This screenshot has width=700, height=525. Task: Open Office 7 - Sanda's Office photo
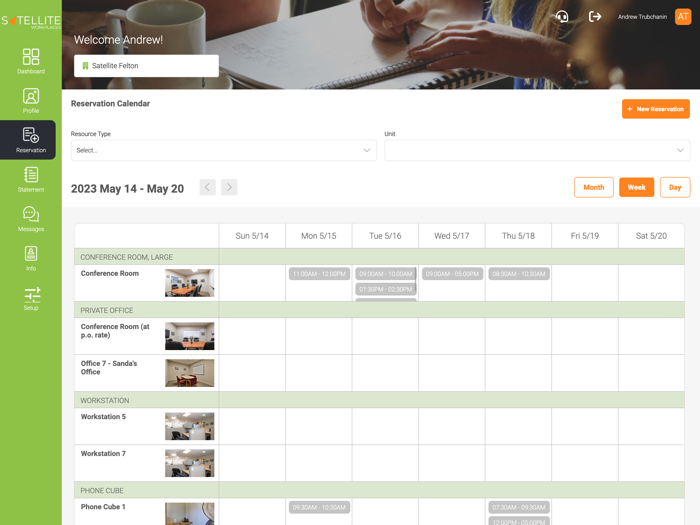point(190,373)
